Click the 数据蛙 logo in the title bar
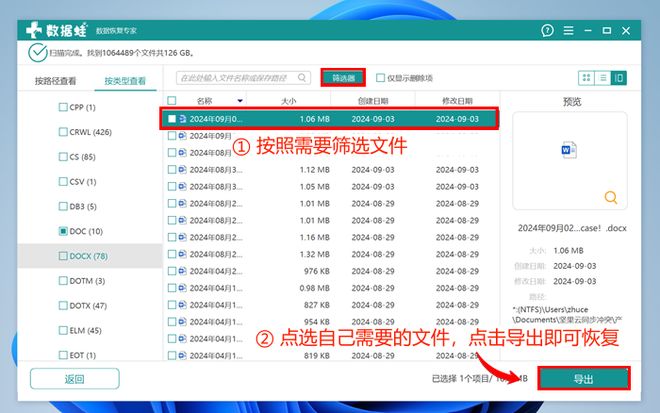The height and width of the screenshot is (413, 660). (x=56, y=30)
